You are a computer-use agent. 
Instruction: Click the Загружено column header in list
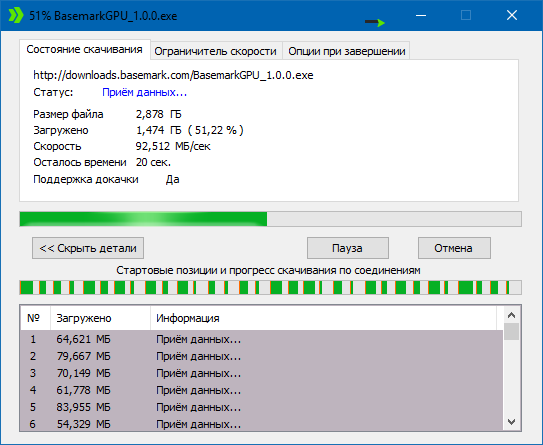[100, 318]
